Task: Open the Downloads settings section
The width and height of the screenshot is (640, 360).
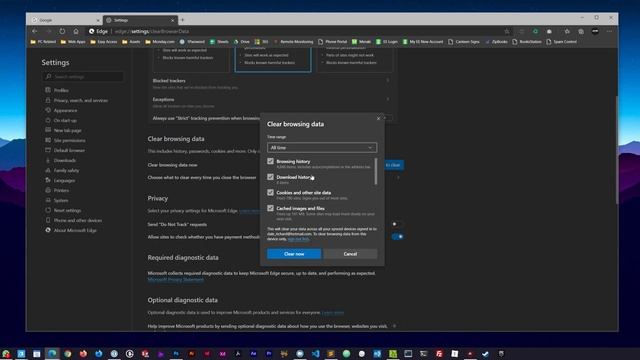Action: pyautogui.click(x=64, y=160)
